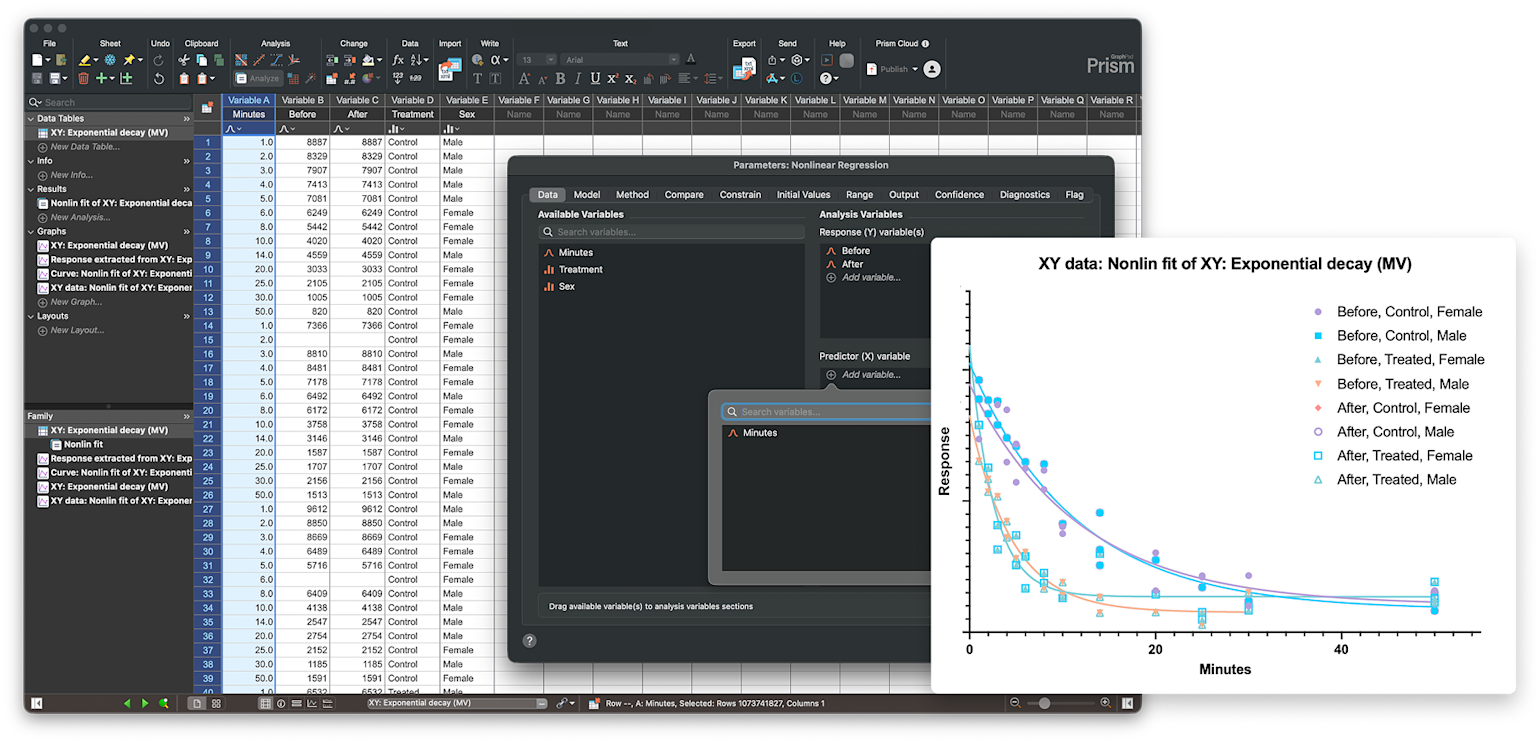Open the sheet selector dropdown in status bar
This screenshot has width=1540, height=743.
click(x=541, y=703)
